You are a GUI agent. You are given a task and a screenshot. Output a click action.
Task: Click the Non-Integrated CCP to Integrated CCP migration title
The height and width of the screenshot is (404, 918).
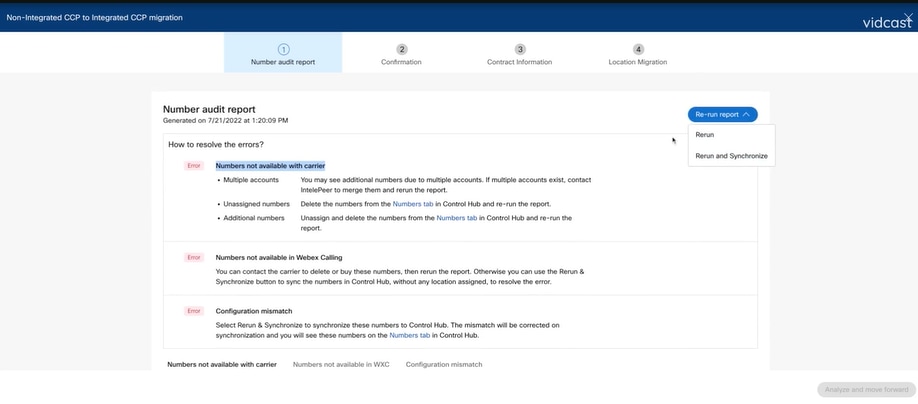tap(94, 18)
